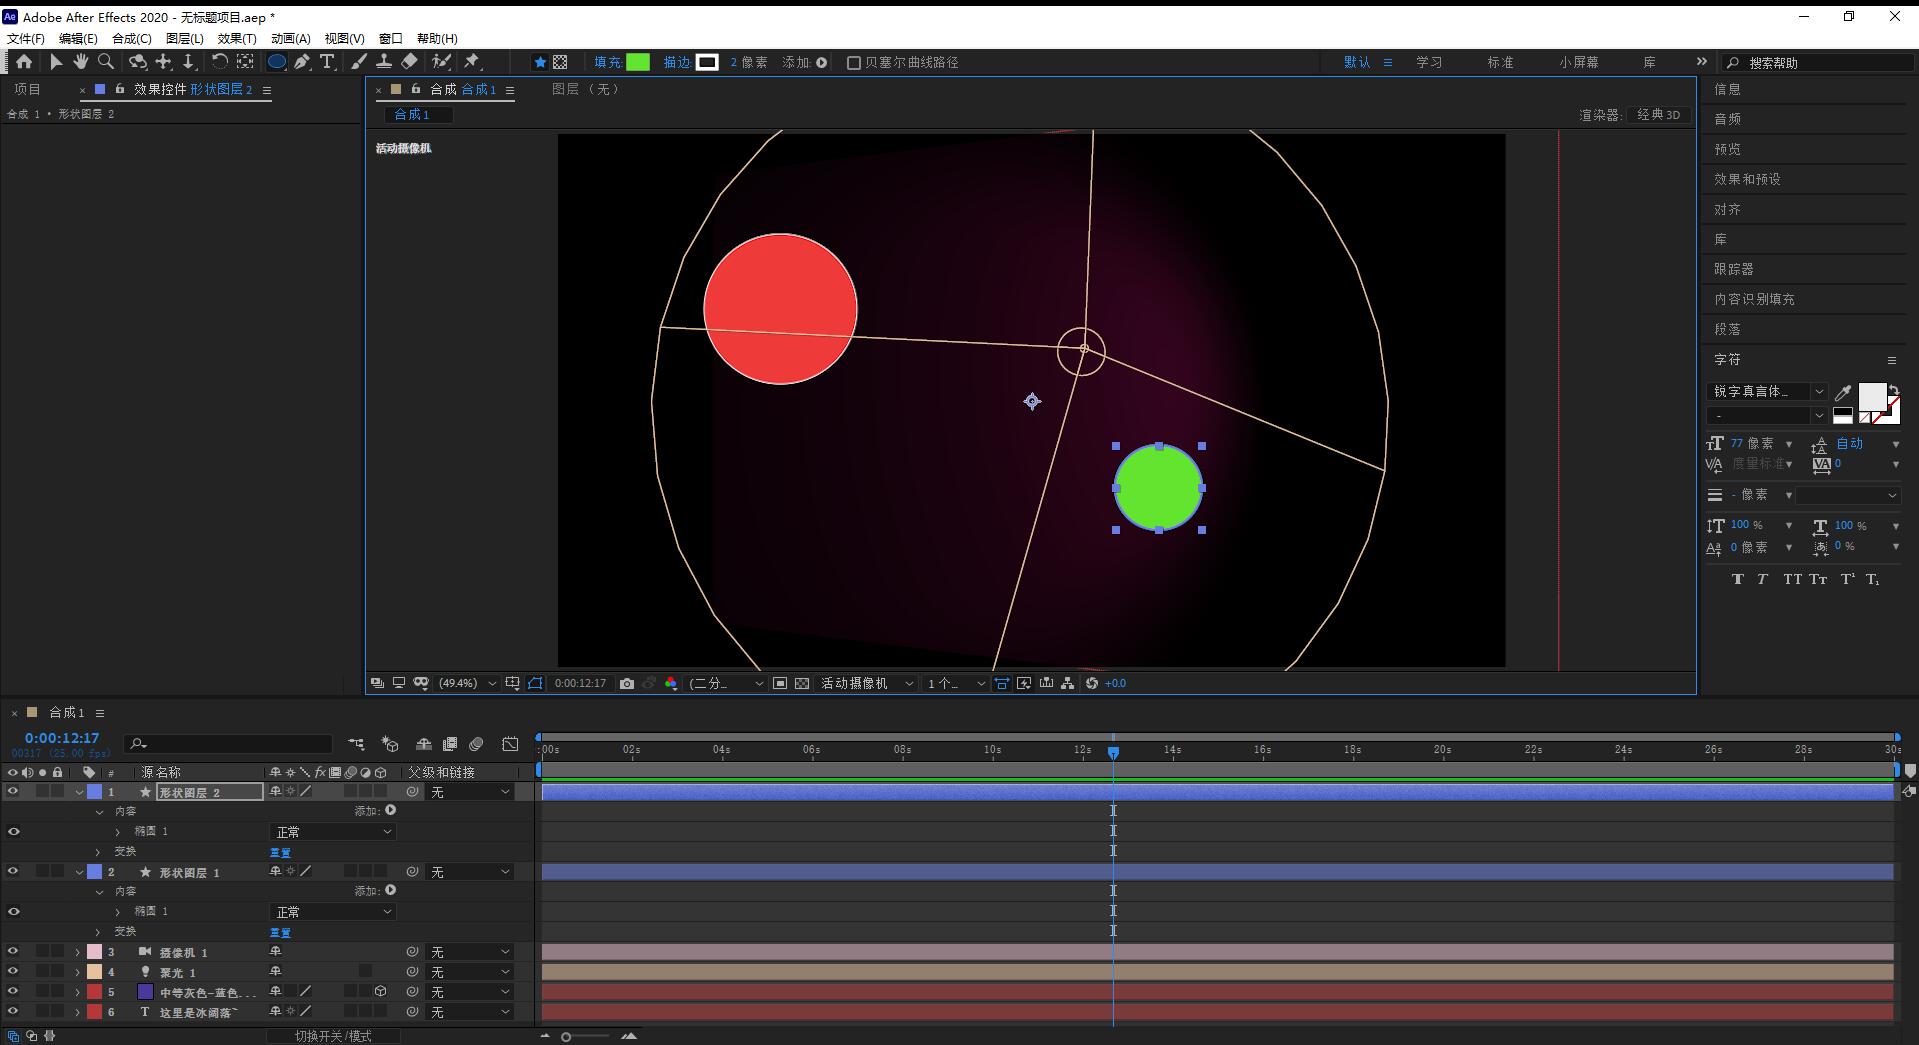Image resolution: width=1919 pixels, height=1045 pixels.
Task: Click the Home icon in toolbar
Action: point(24,62)
